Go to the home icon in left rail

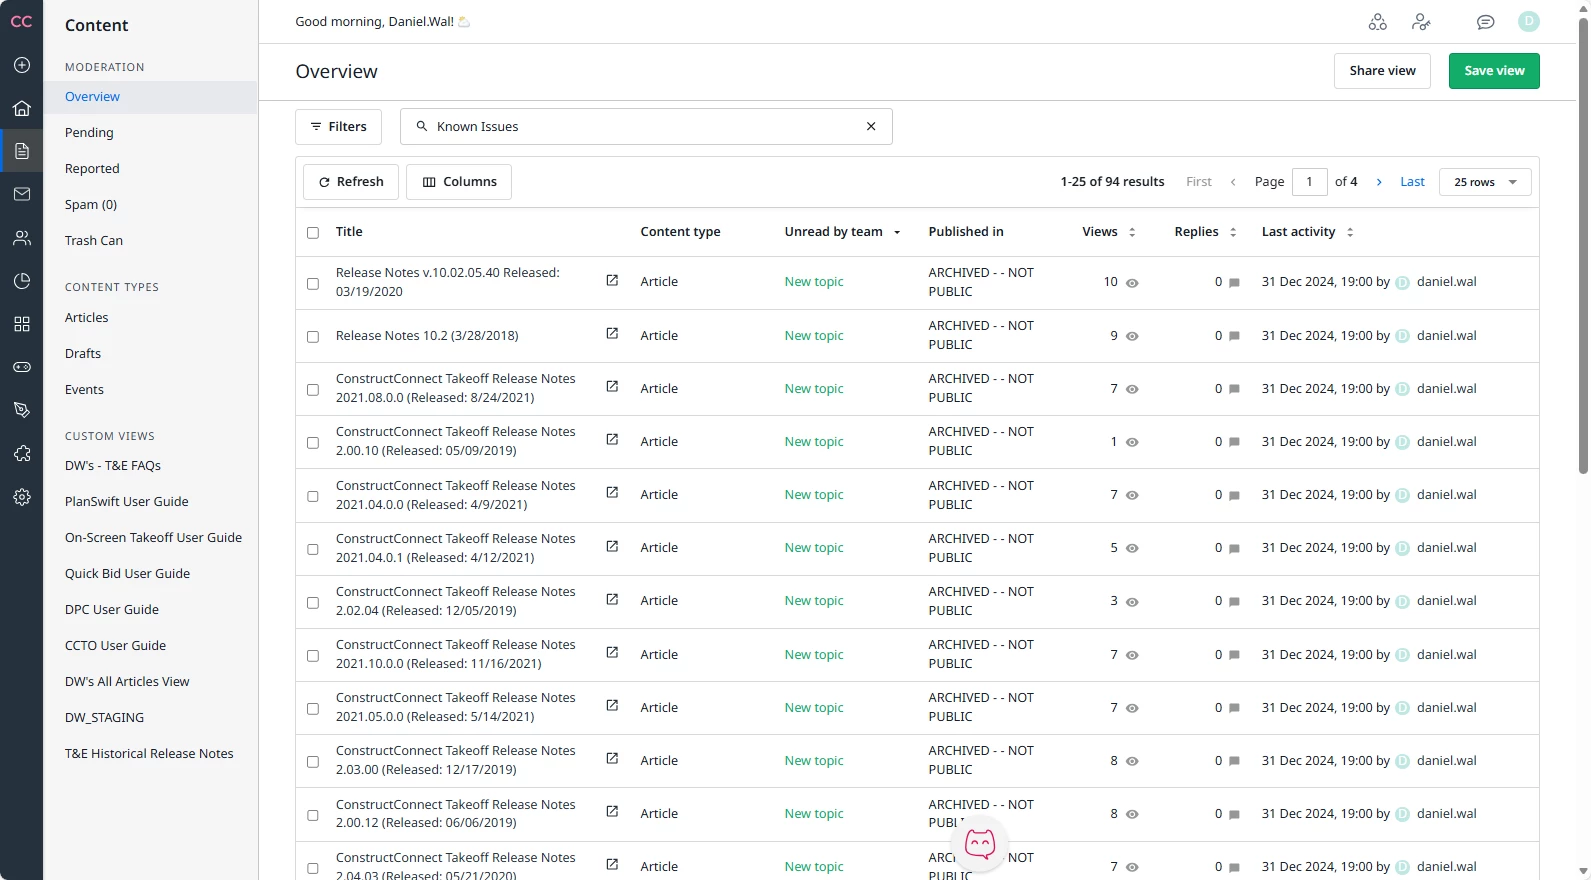pos(21,108)
